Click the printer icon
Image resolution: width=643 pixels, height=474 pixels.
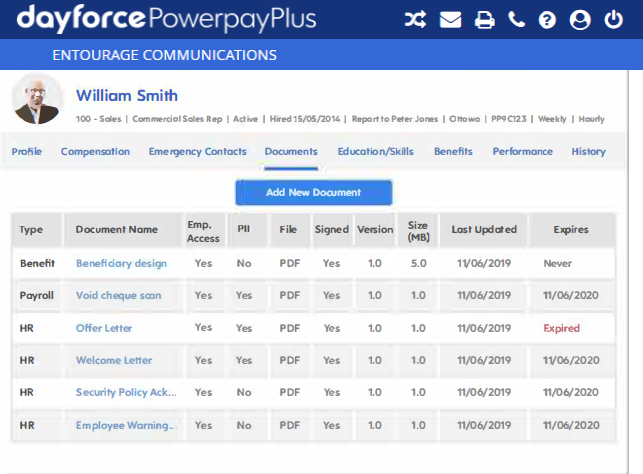pyautogui.click(x=485, y=20)
